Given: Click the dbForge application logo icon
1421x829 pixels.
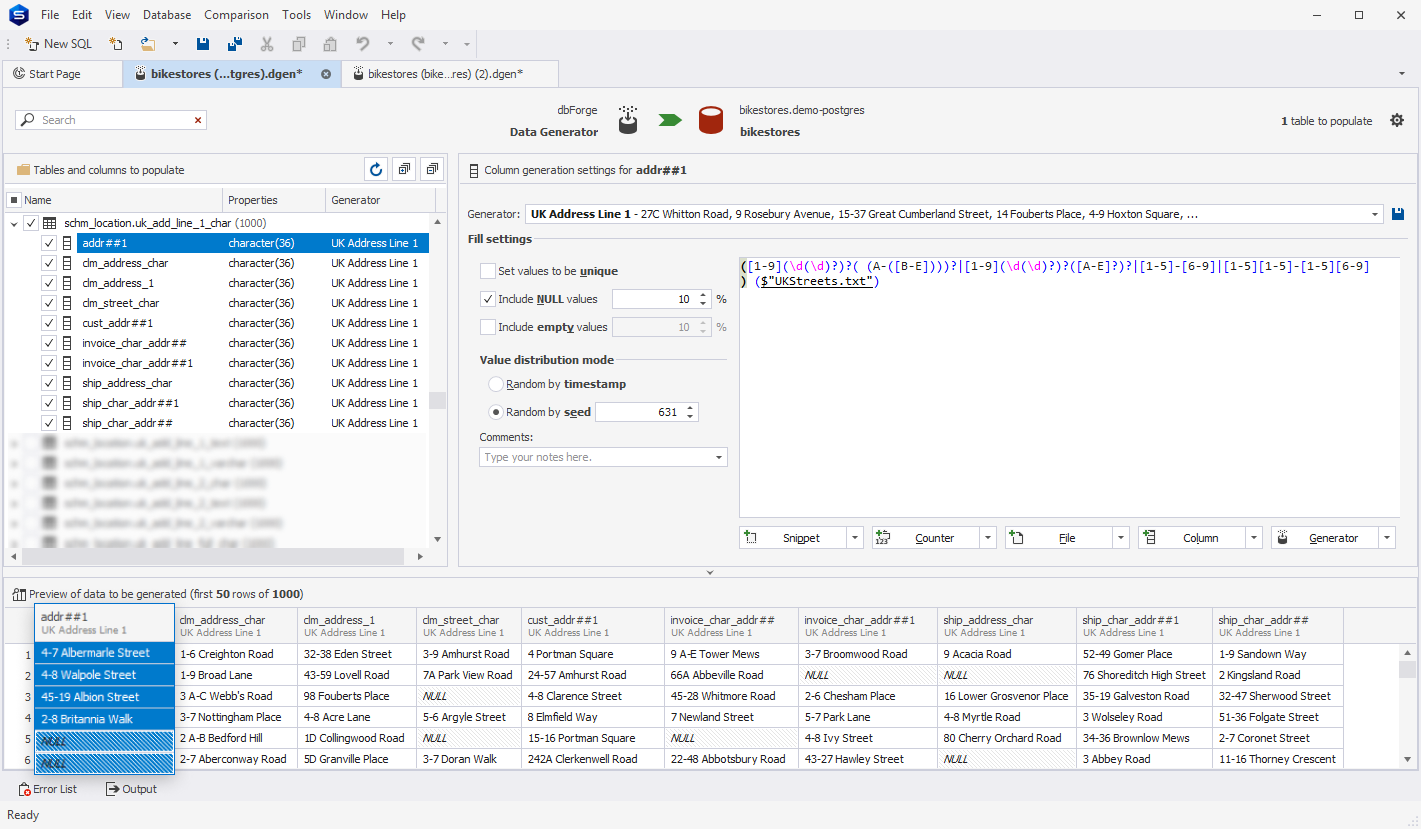Looking at the screenshot, I should 16,15.
